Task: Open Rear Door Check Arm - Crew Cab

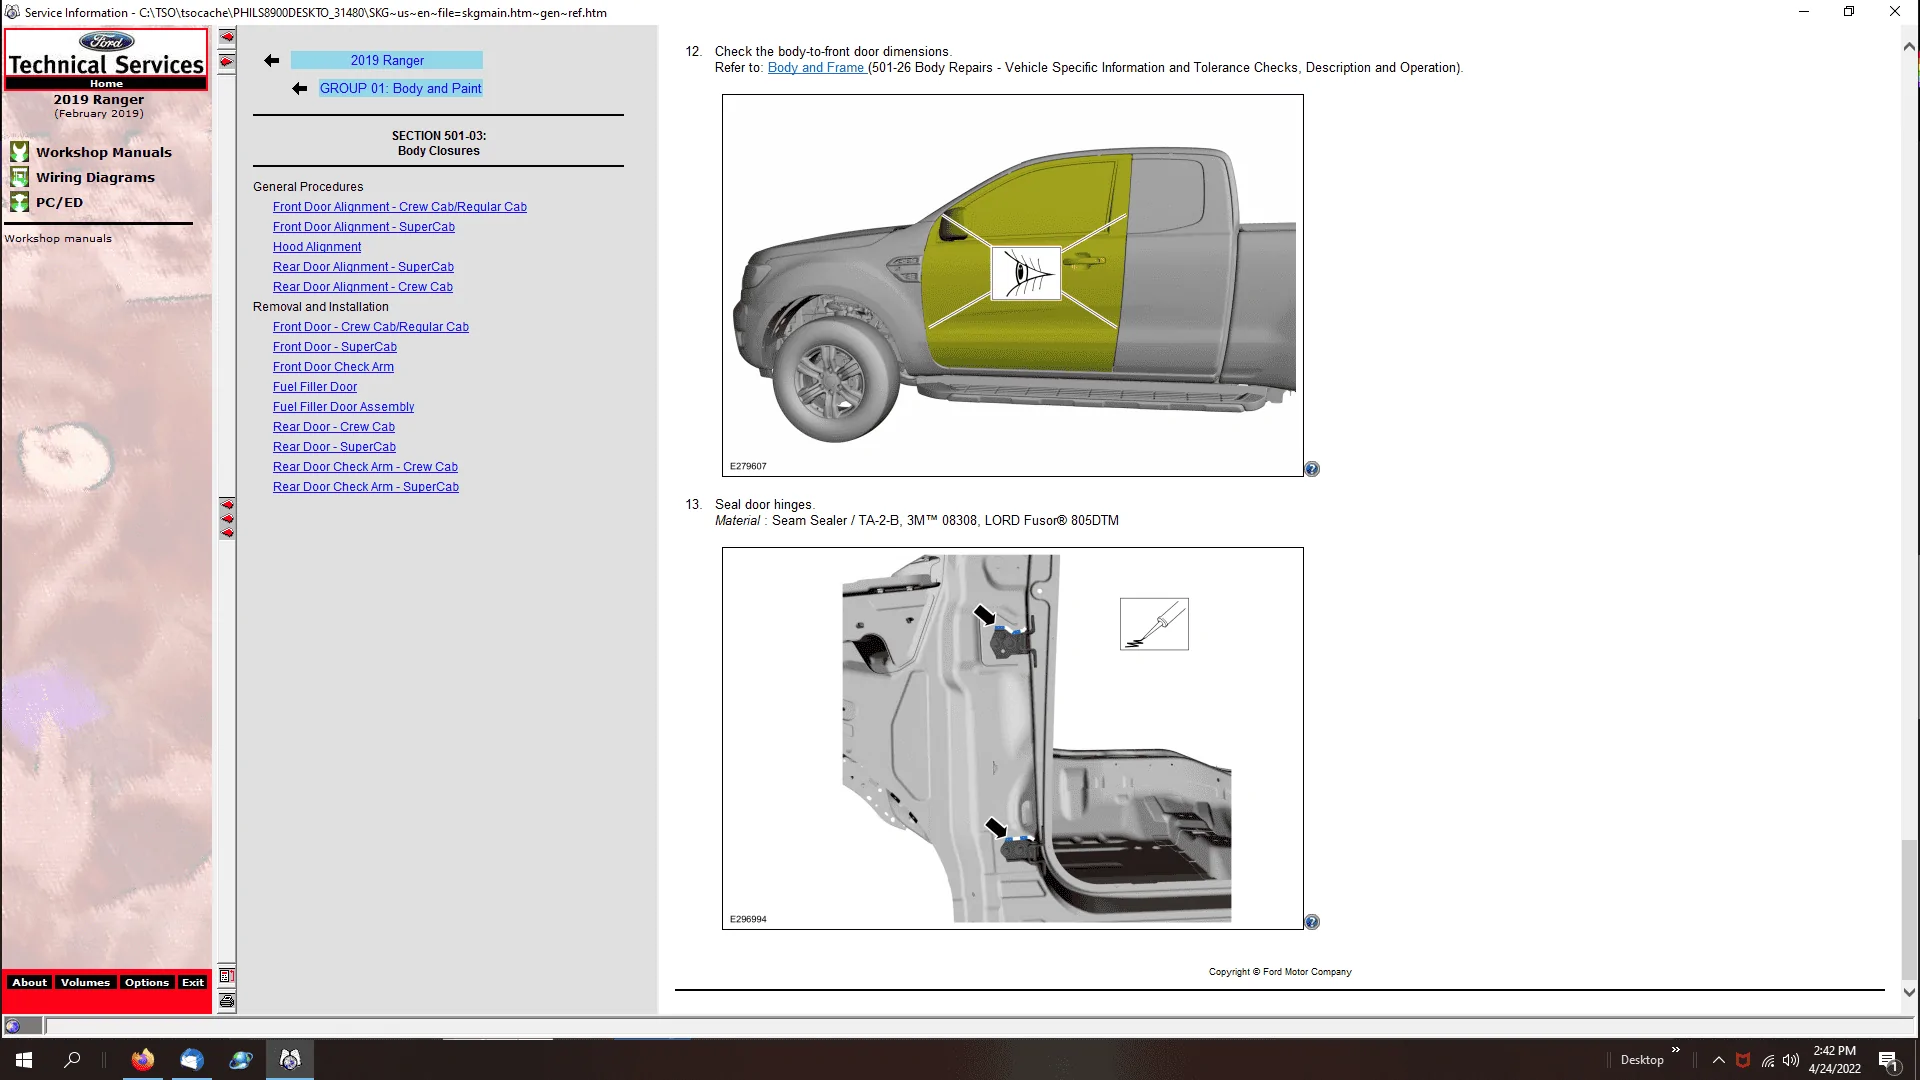Action: [x=365, y=467]
